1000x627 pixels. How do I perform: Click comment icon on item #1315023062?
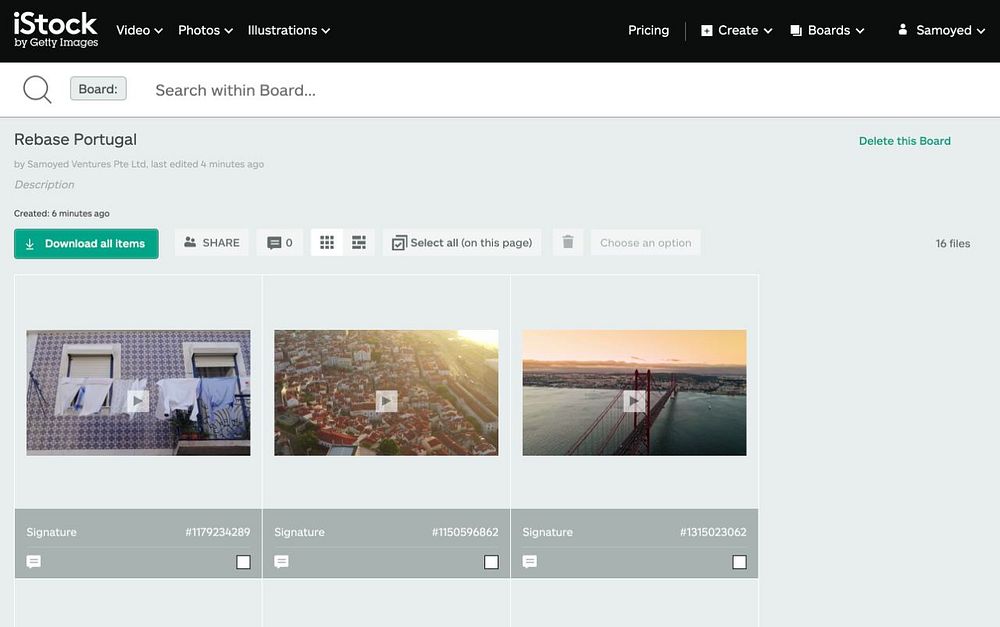pyautogui.click(x=529, y=561)
